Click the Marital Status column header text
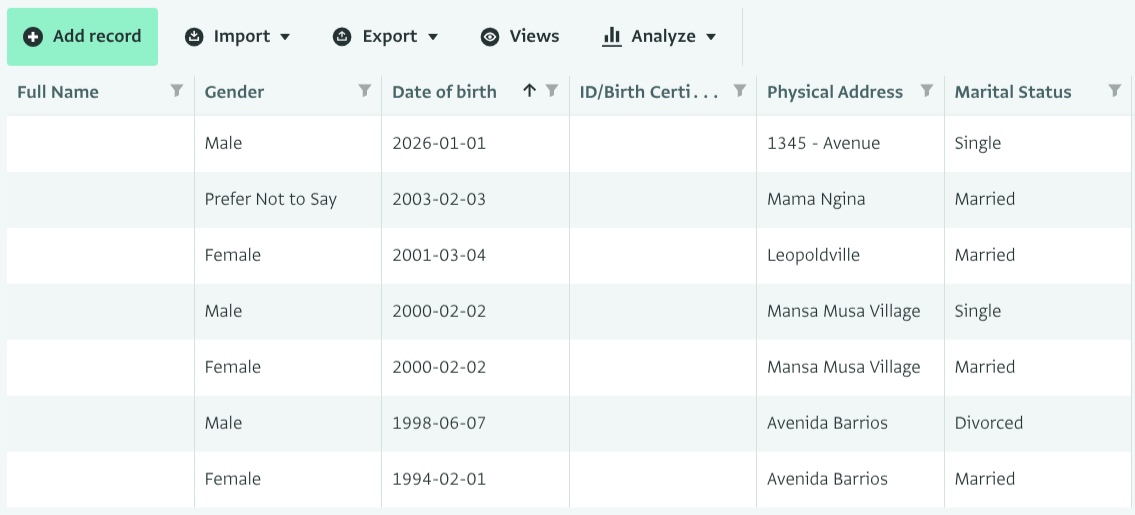The image size is (1135, 515). click(1012, 92)
